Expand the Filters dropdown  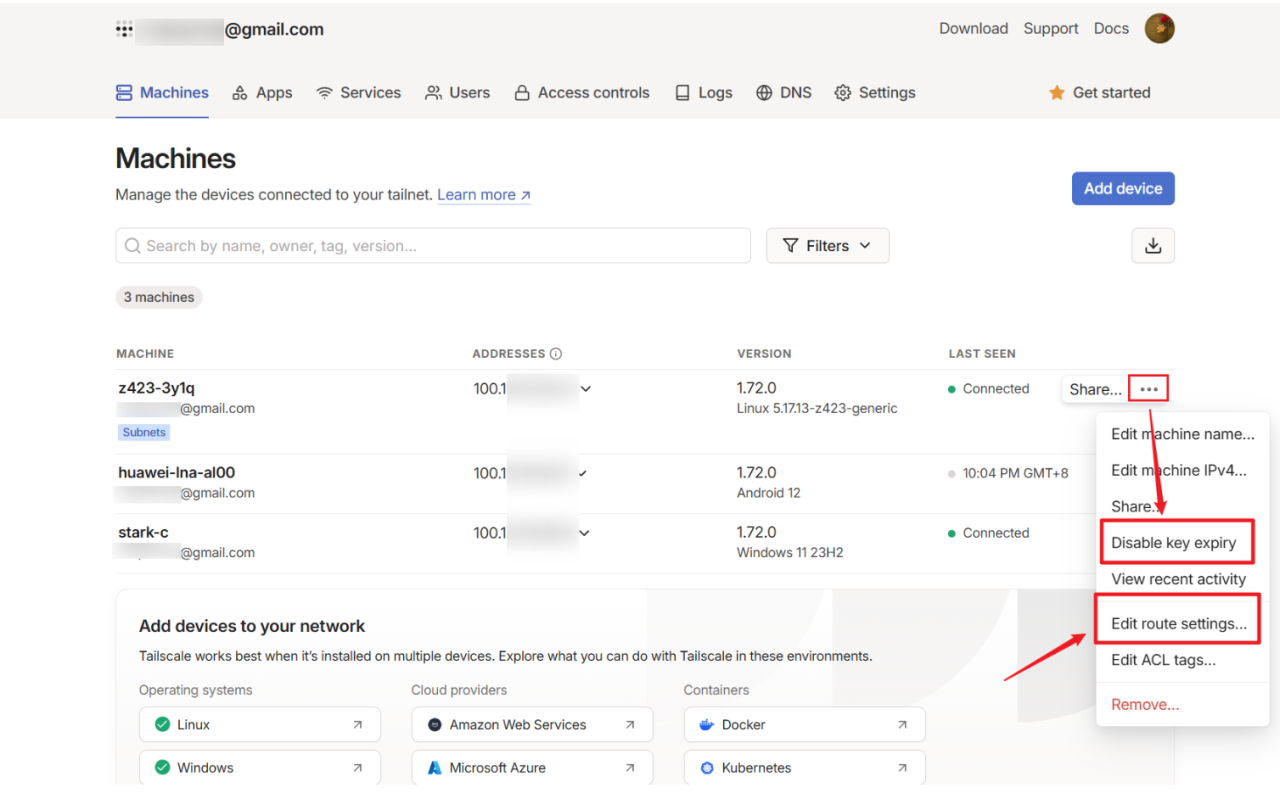pos(827,246)
